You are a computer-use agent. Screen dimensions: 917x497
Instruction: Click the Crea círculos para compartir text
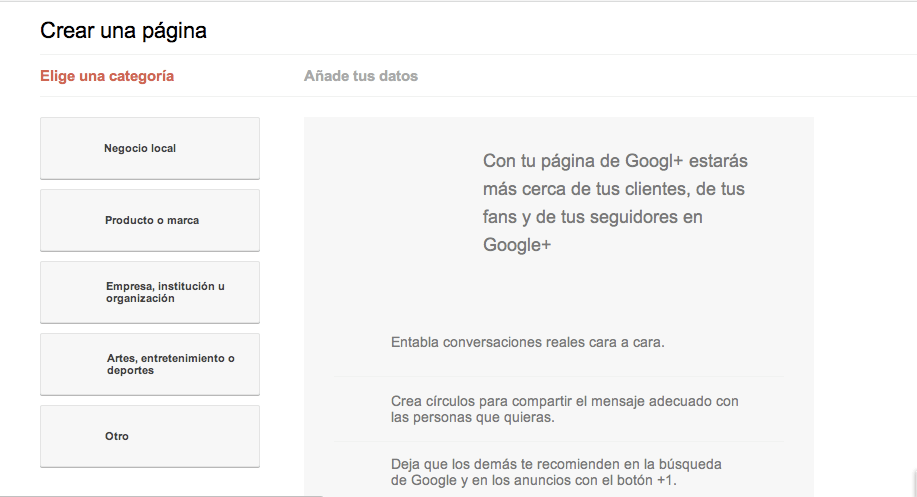pos(564,401)
